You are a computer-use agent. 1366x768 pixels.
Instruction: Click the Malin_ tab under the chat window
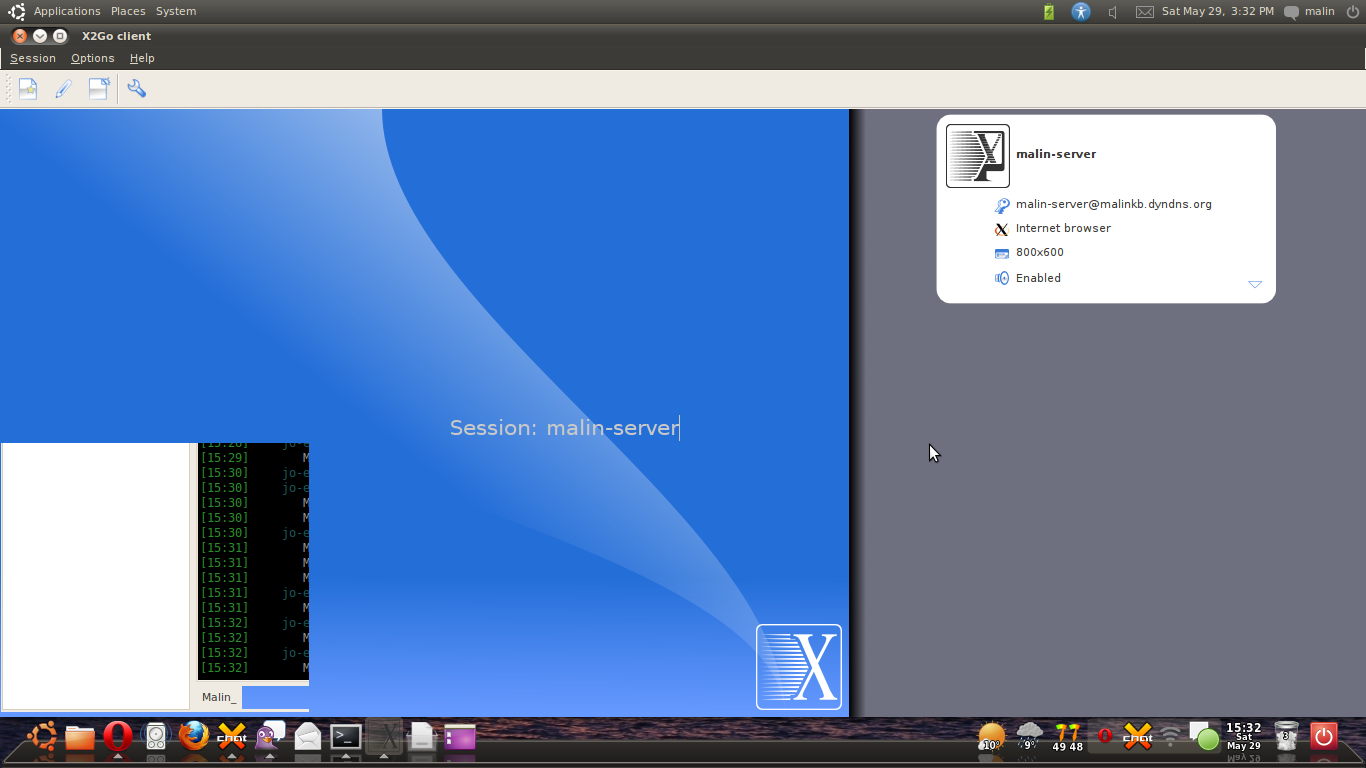219,697
